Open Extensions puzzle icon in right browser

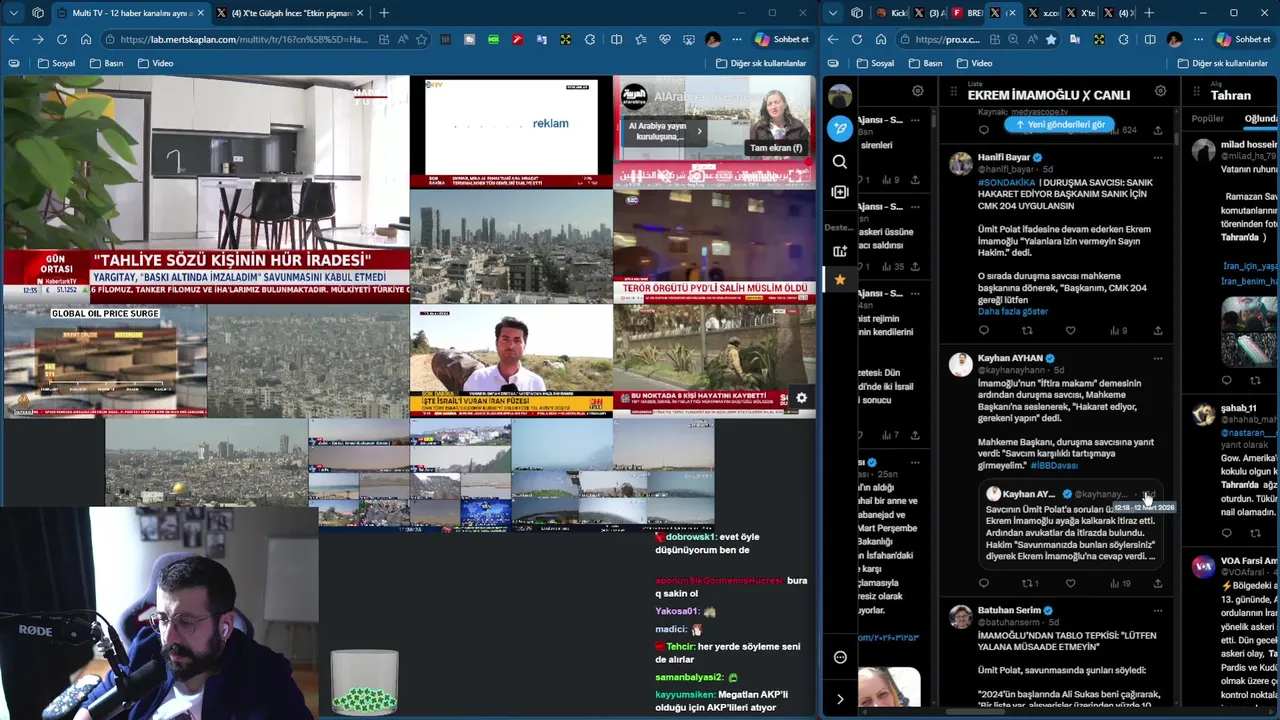(1124, 39)
